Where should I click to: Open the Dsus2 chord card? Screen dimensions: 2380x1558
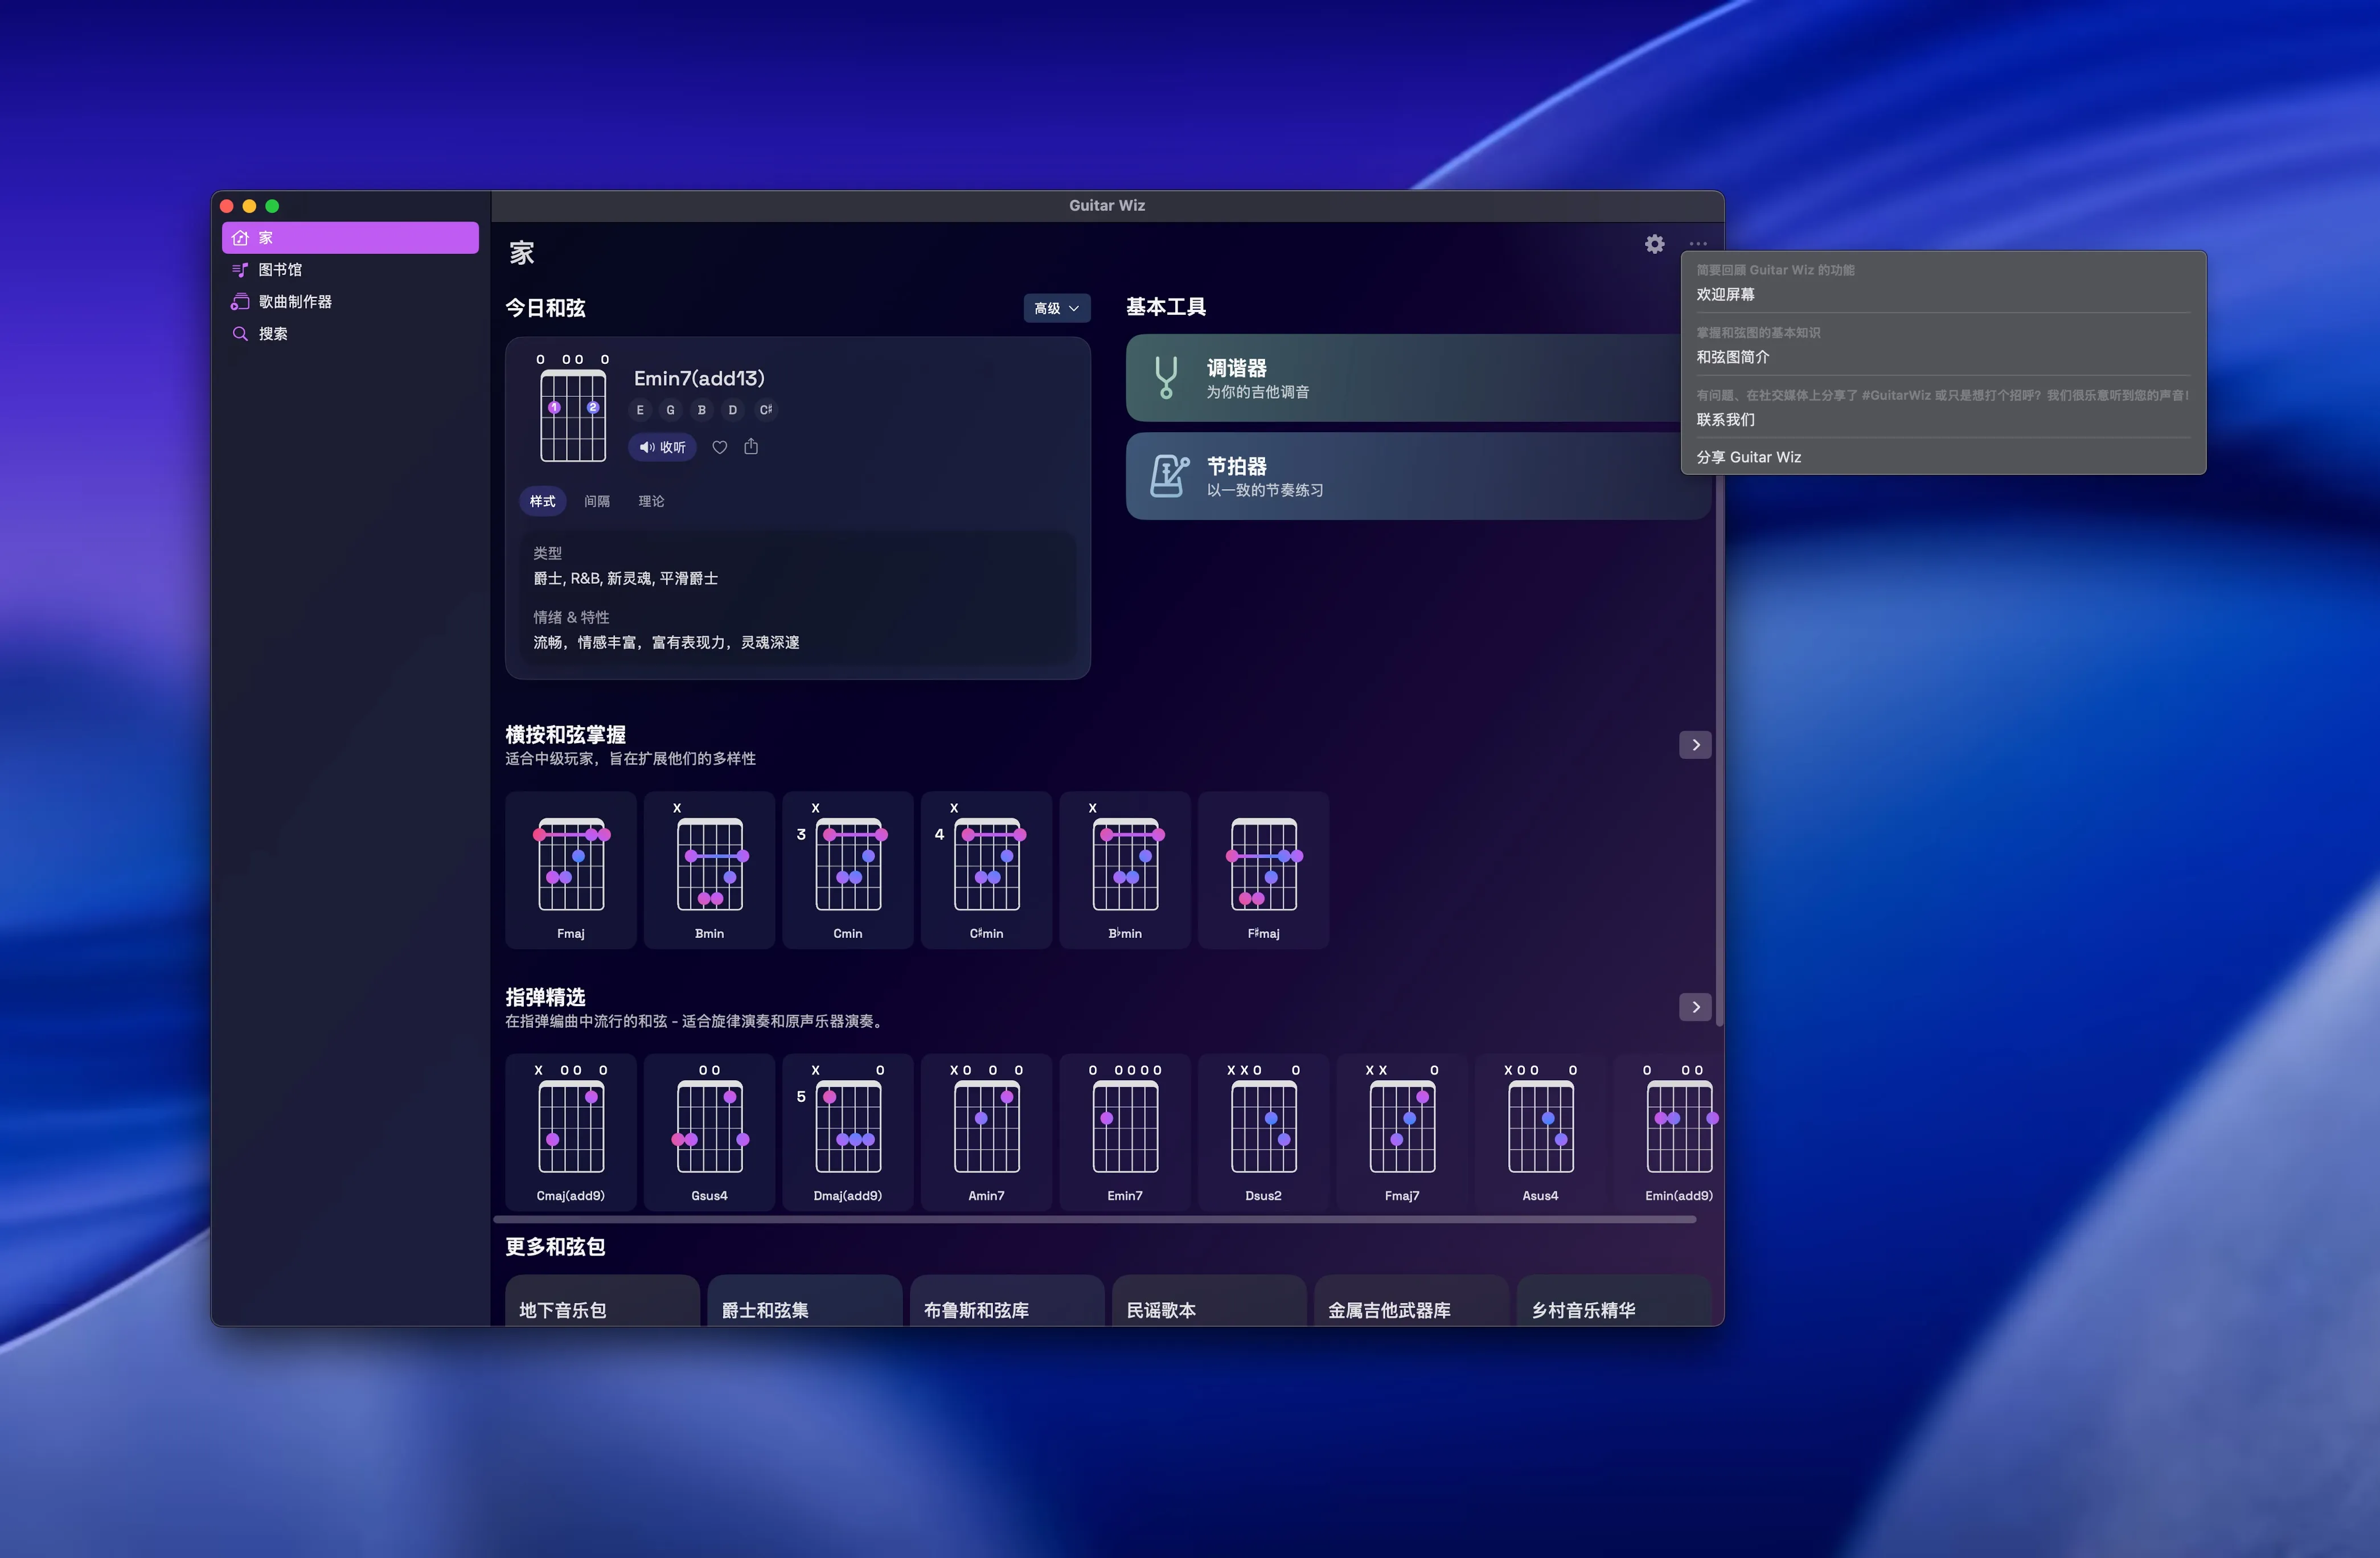pos(1263,1132)
